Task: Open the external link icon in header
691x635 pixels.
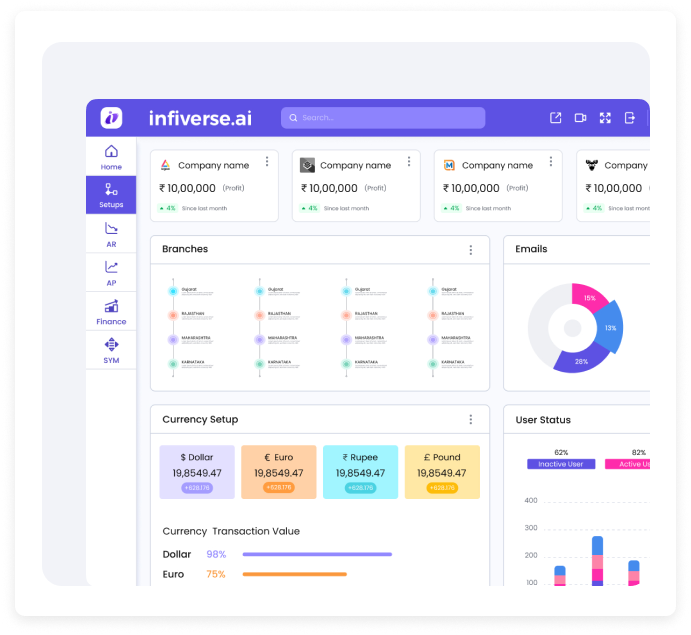Action: pyautogui.click(x=556, y=118)
